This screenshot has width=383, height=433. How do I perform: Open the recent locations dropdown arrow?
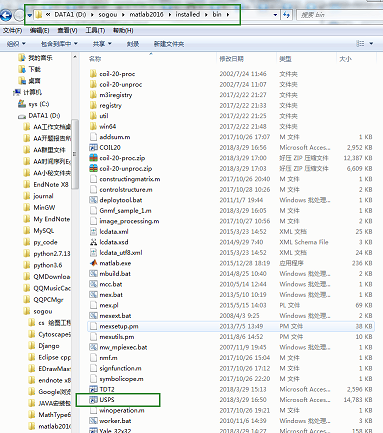click(x=30, y=15)
